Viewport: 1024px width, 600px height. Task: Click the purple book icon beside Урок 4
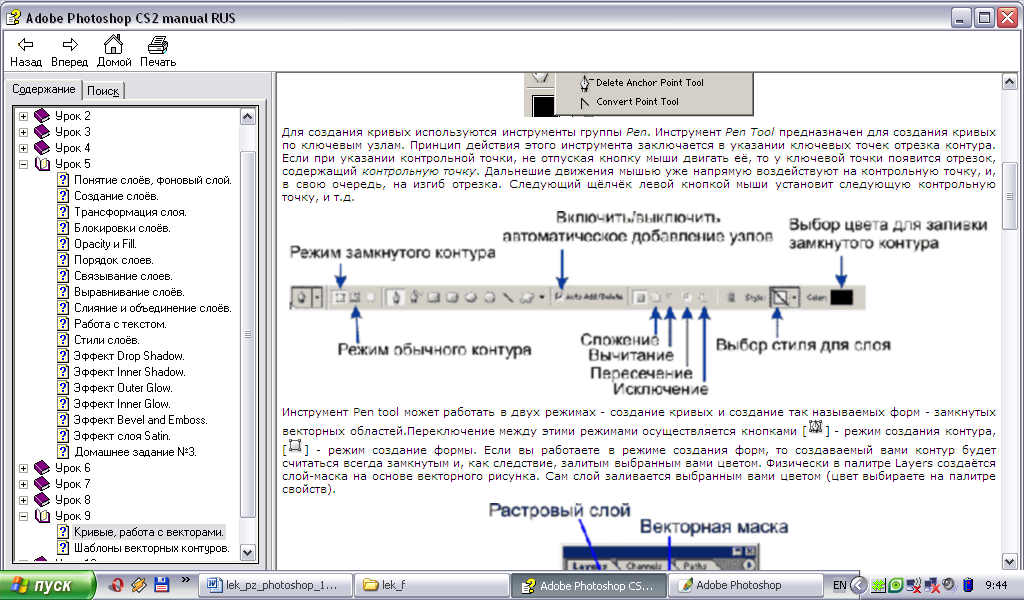click(42, 148)
